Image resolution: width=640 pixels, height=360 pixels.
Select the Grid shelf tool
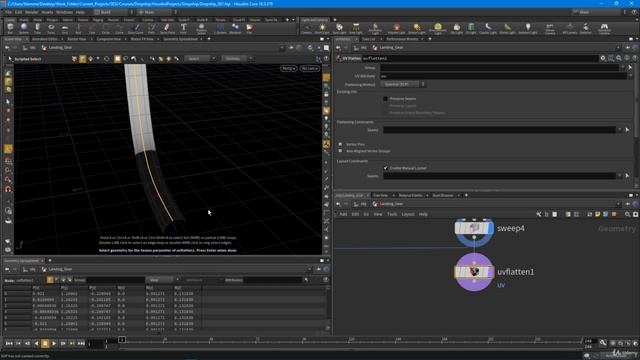64,29
